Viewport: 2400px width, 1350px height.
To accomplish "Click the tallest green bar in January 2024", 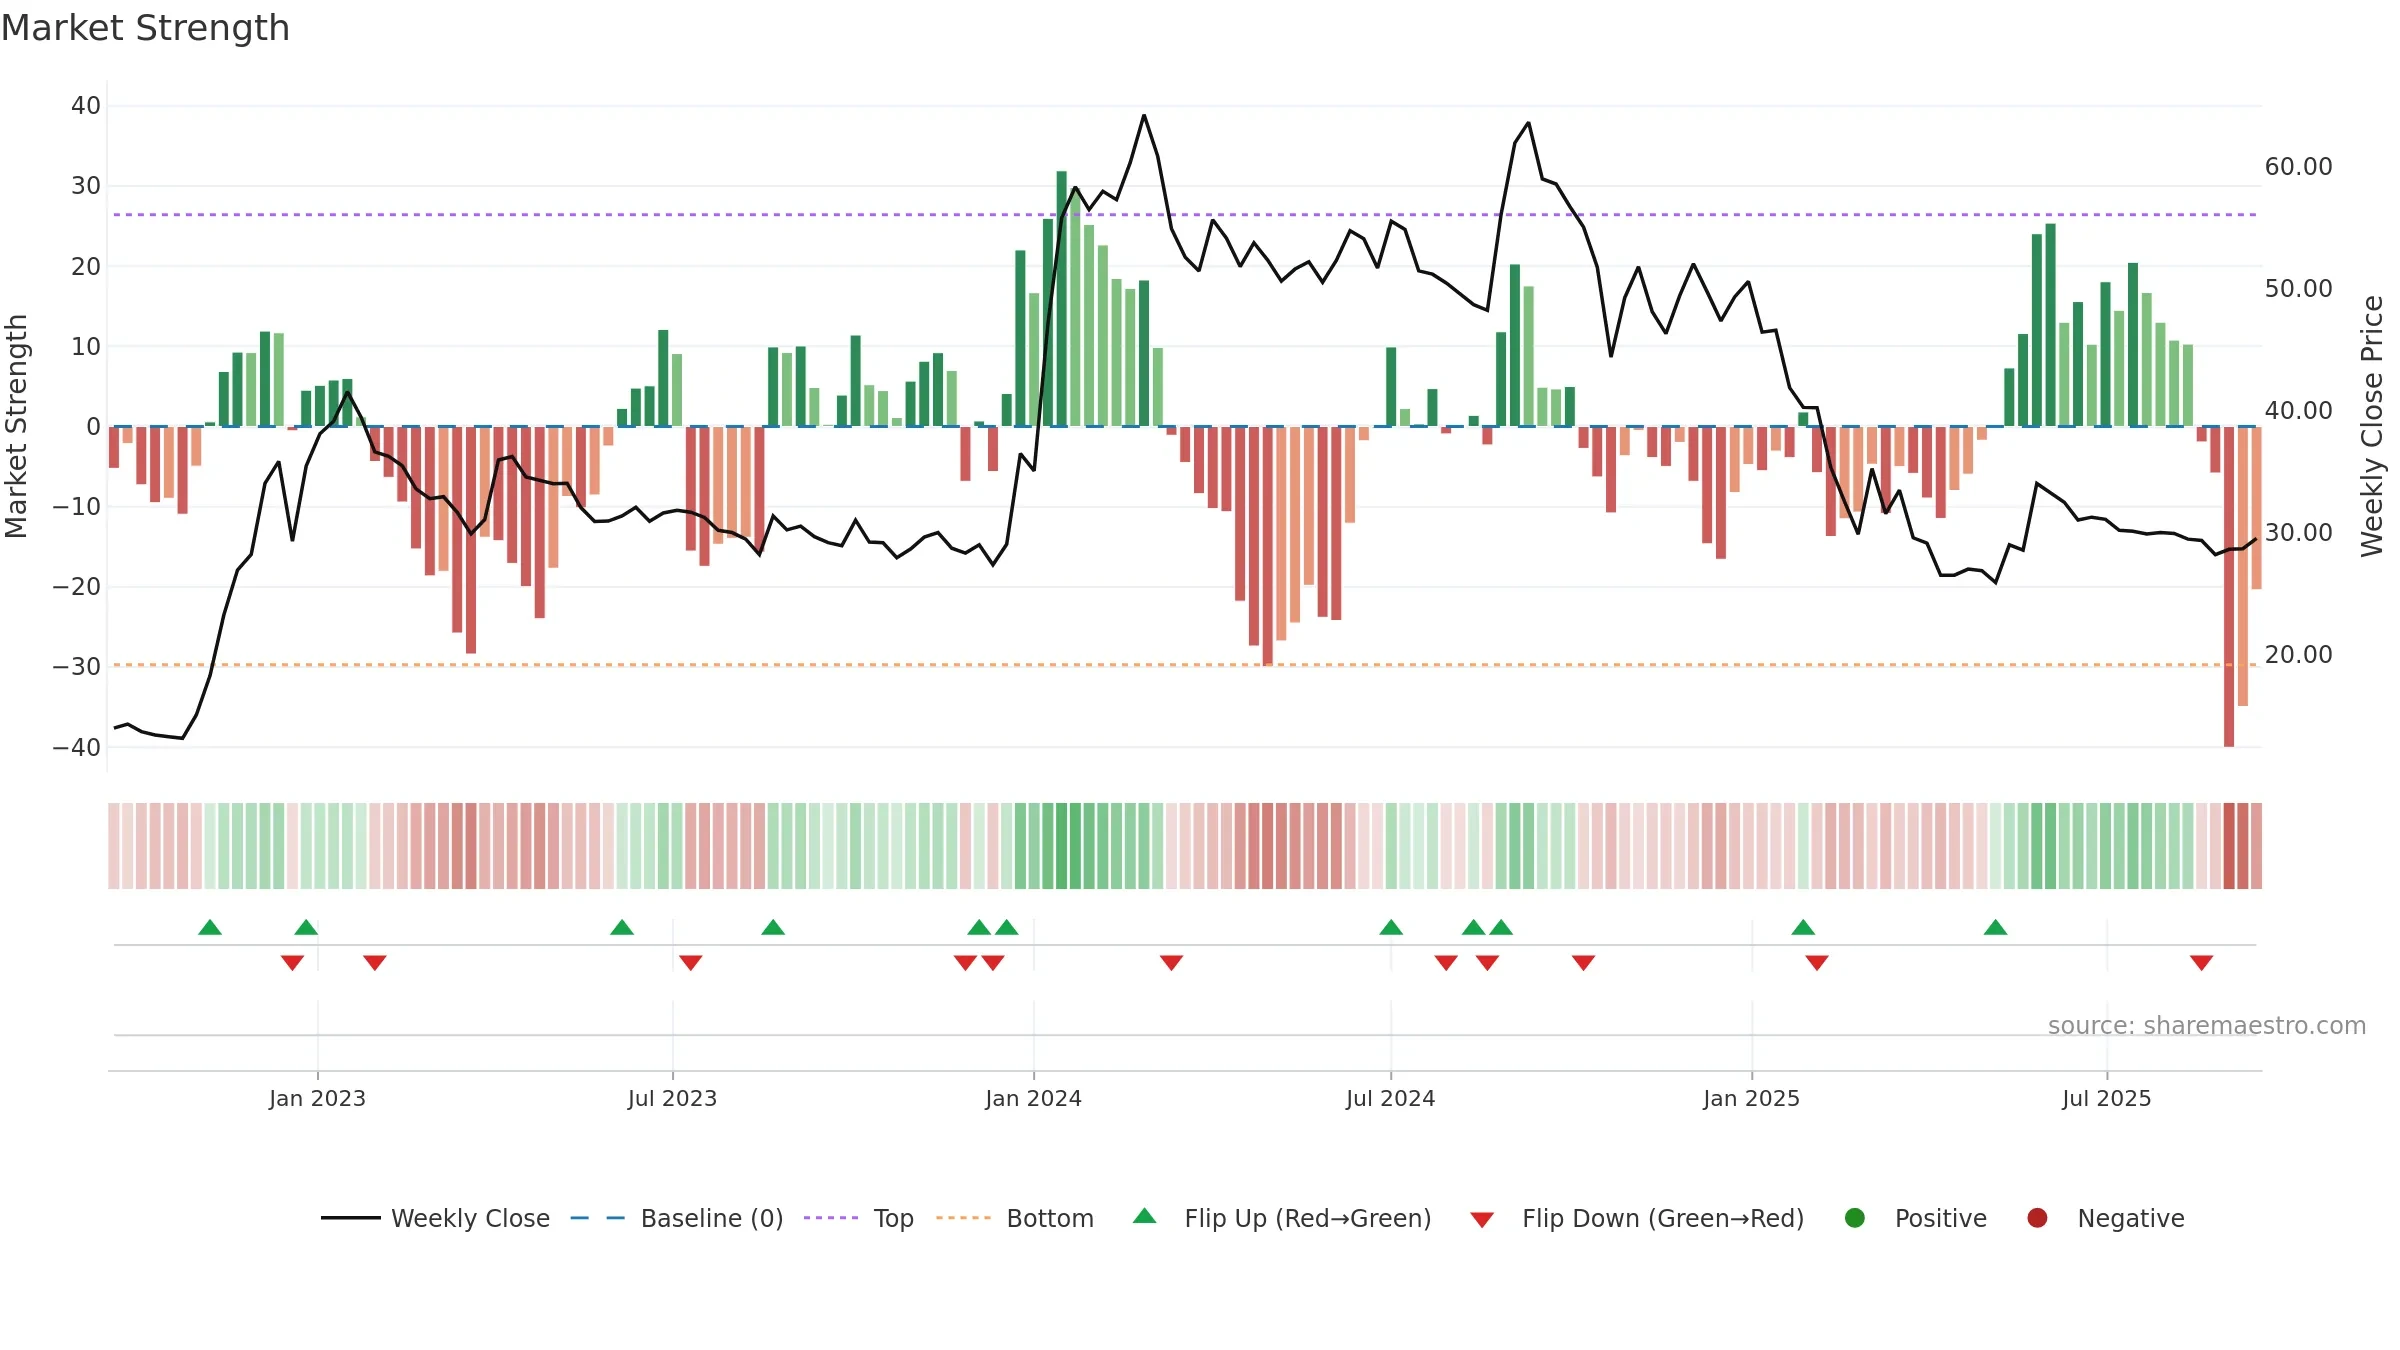I will tap(1061, 298).
